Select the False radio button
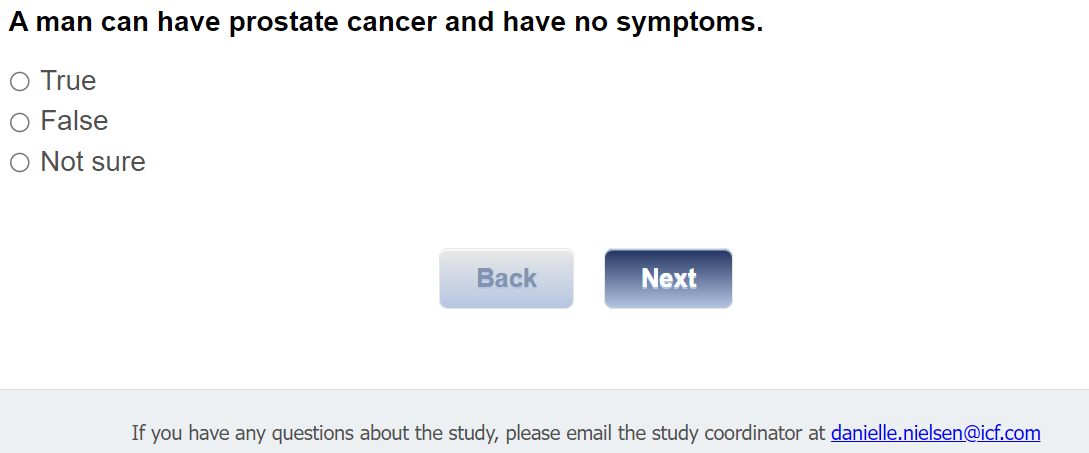Image resolution: width=1089 pixels, height=453 pixels. coord(19,122)
